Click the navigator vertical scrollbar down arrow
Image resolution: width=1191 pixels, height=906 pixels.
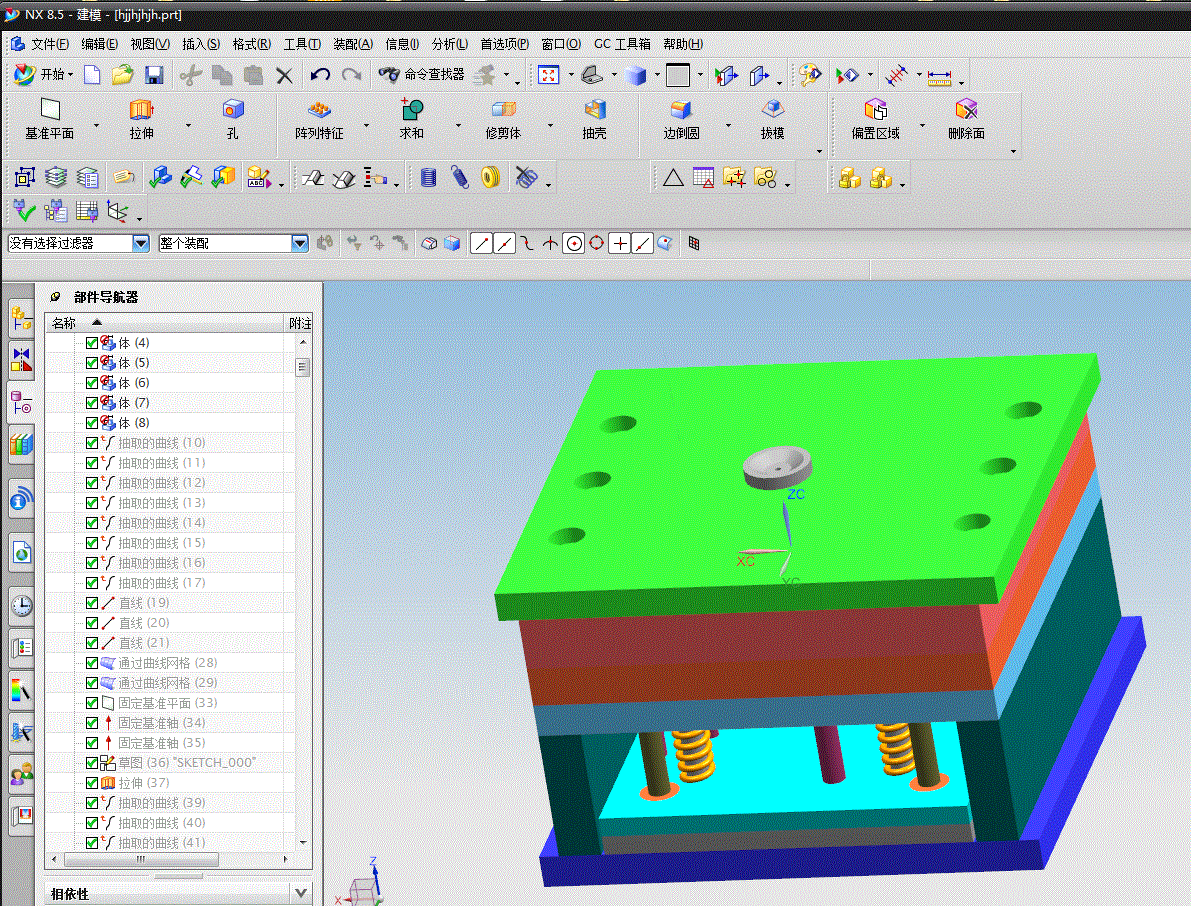tap(303, 842)
